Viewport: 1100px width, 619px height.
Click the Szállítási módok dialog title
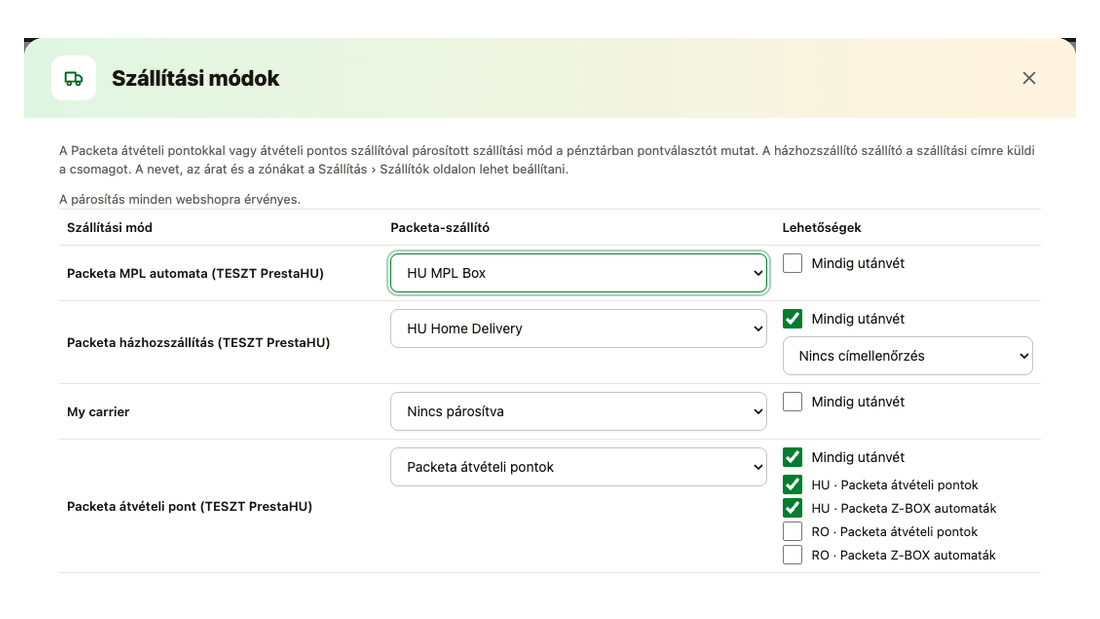point(196,78)
